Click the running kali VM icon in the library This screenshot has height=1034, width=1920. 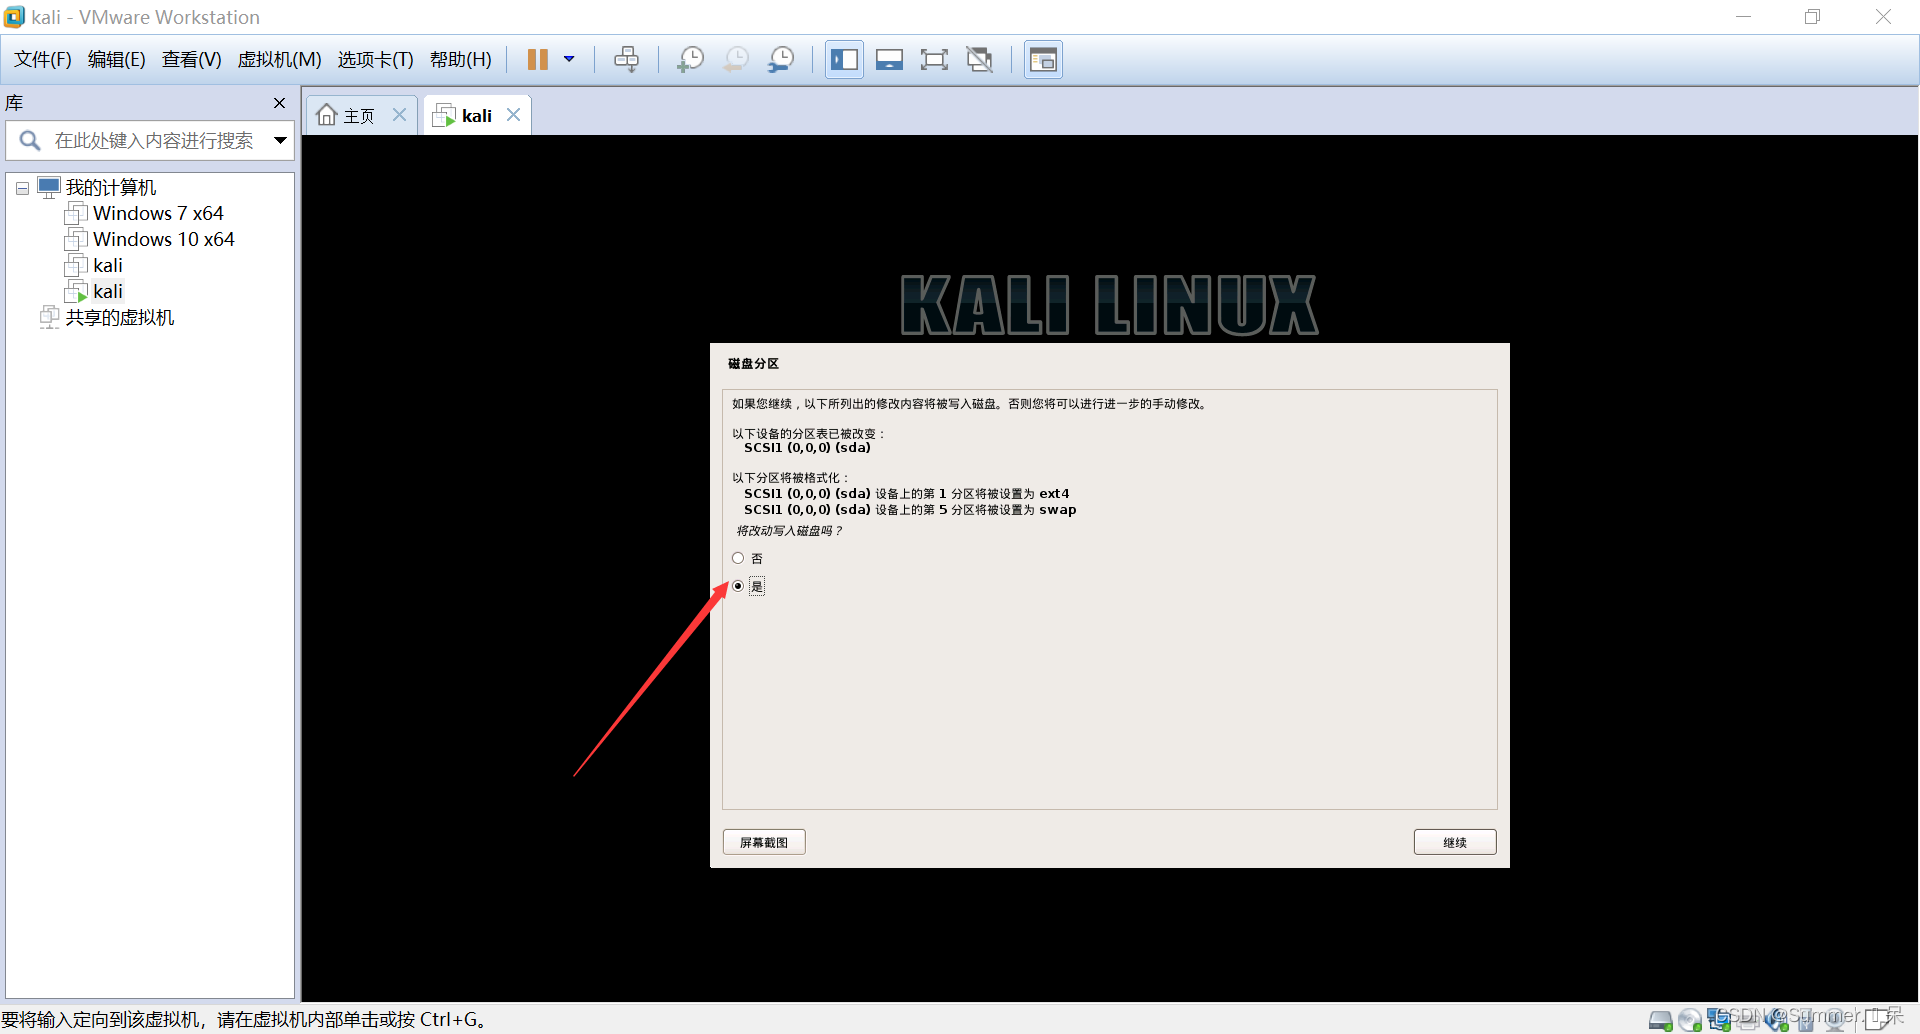point(76,292)
